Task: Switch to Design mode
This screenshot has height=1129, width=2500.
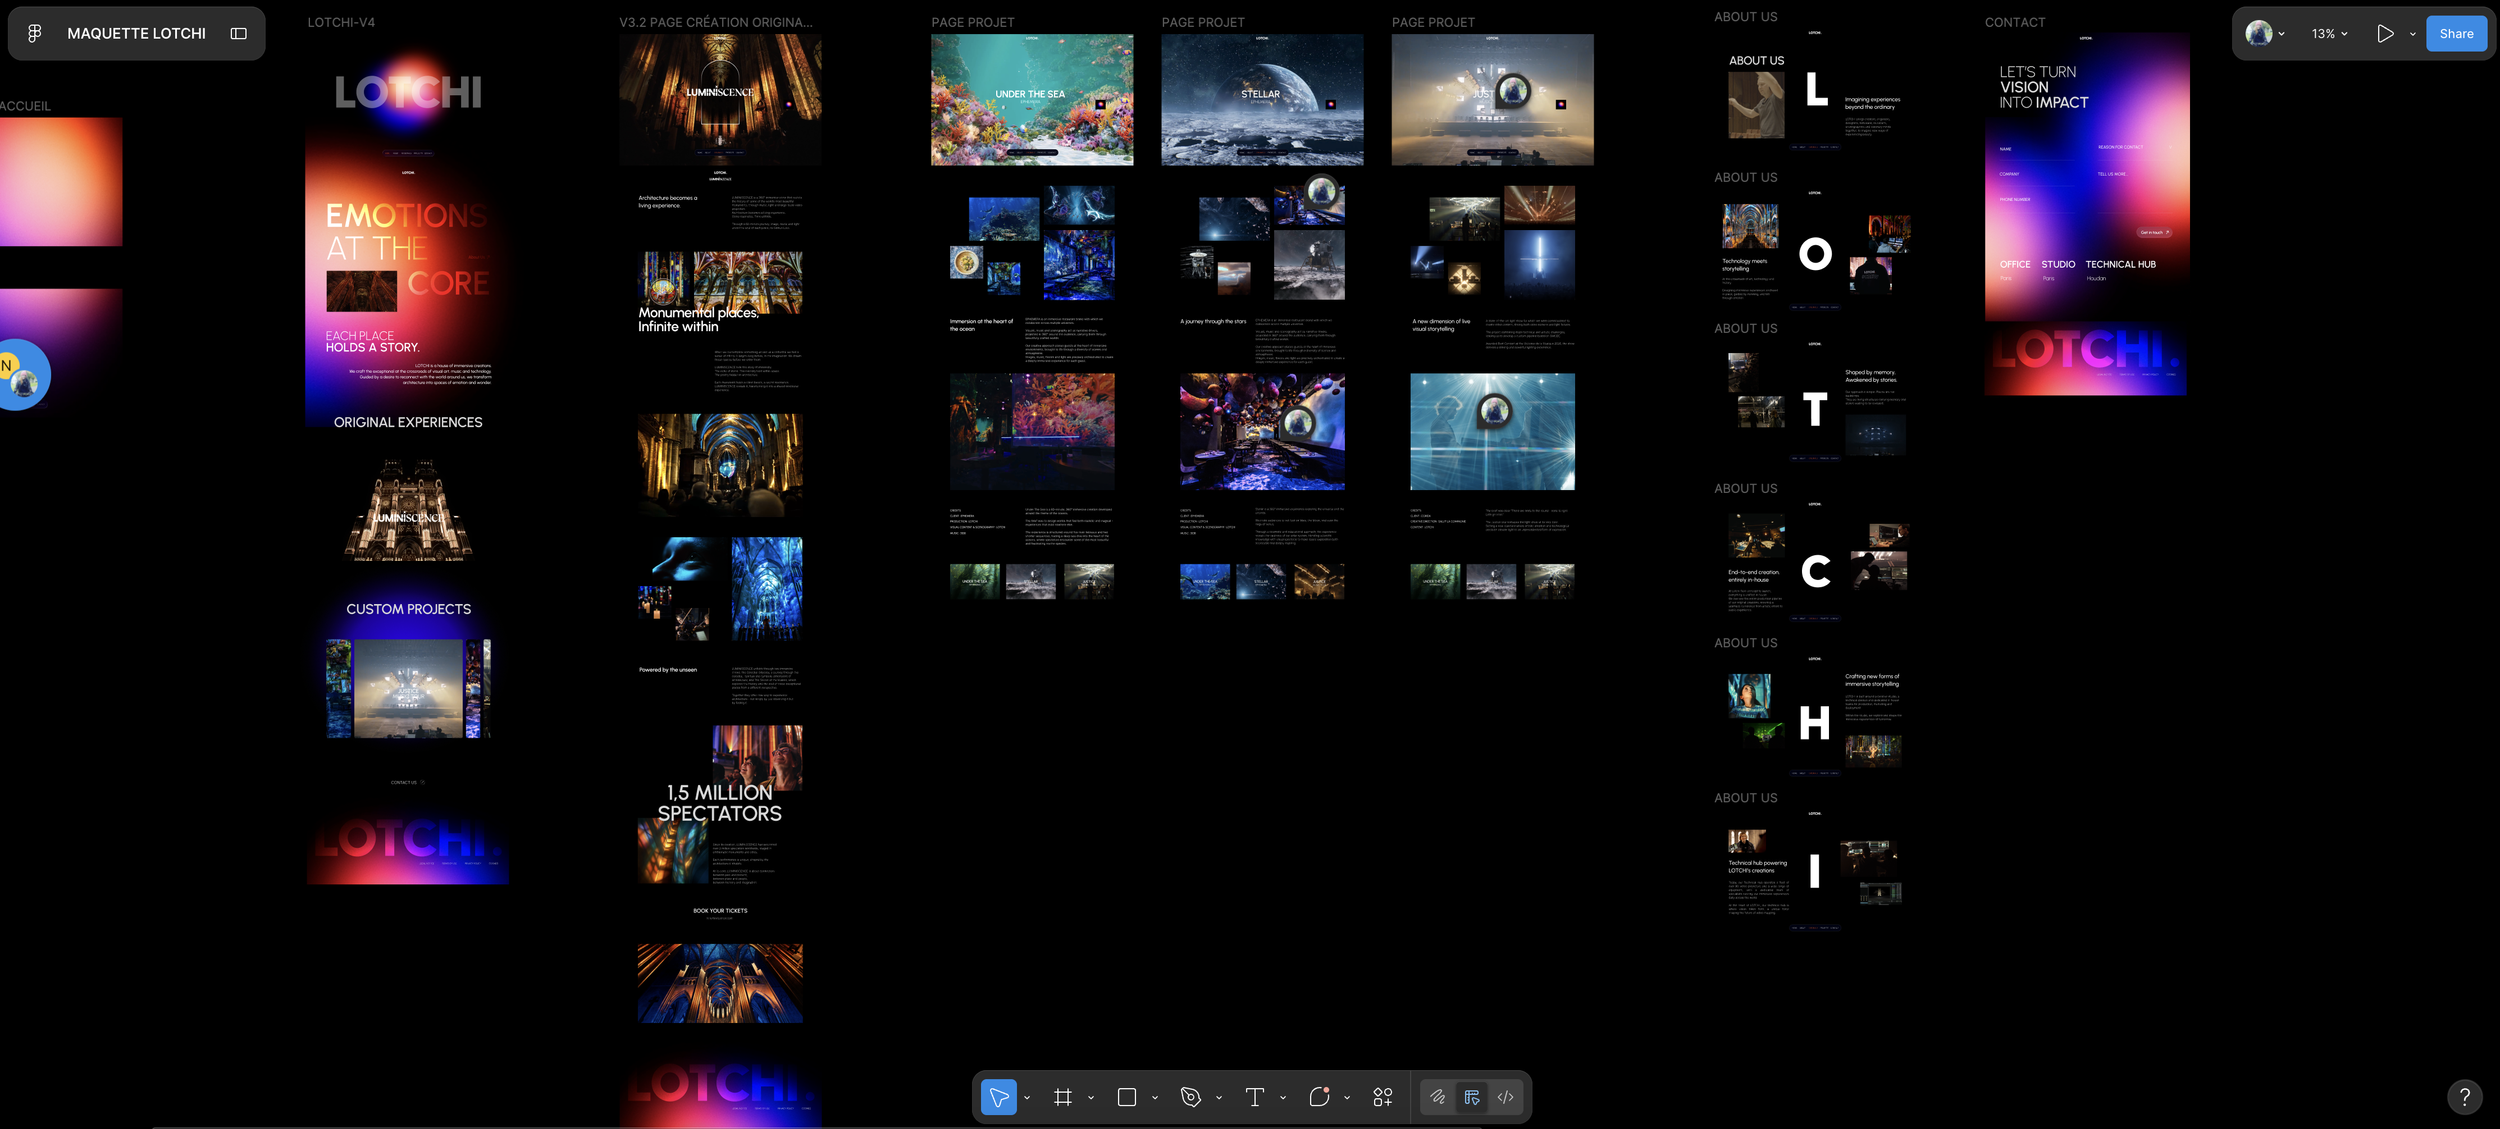Action: pos(1472,1097)
